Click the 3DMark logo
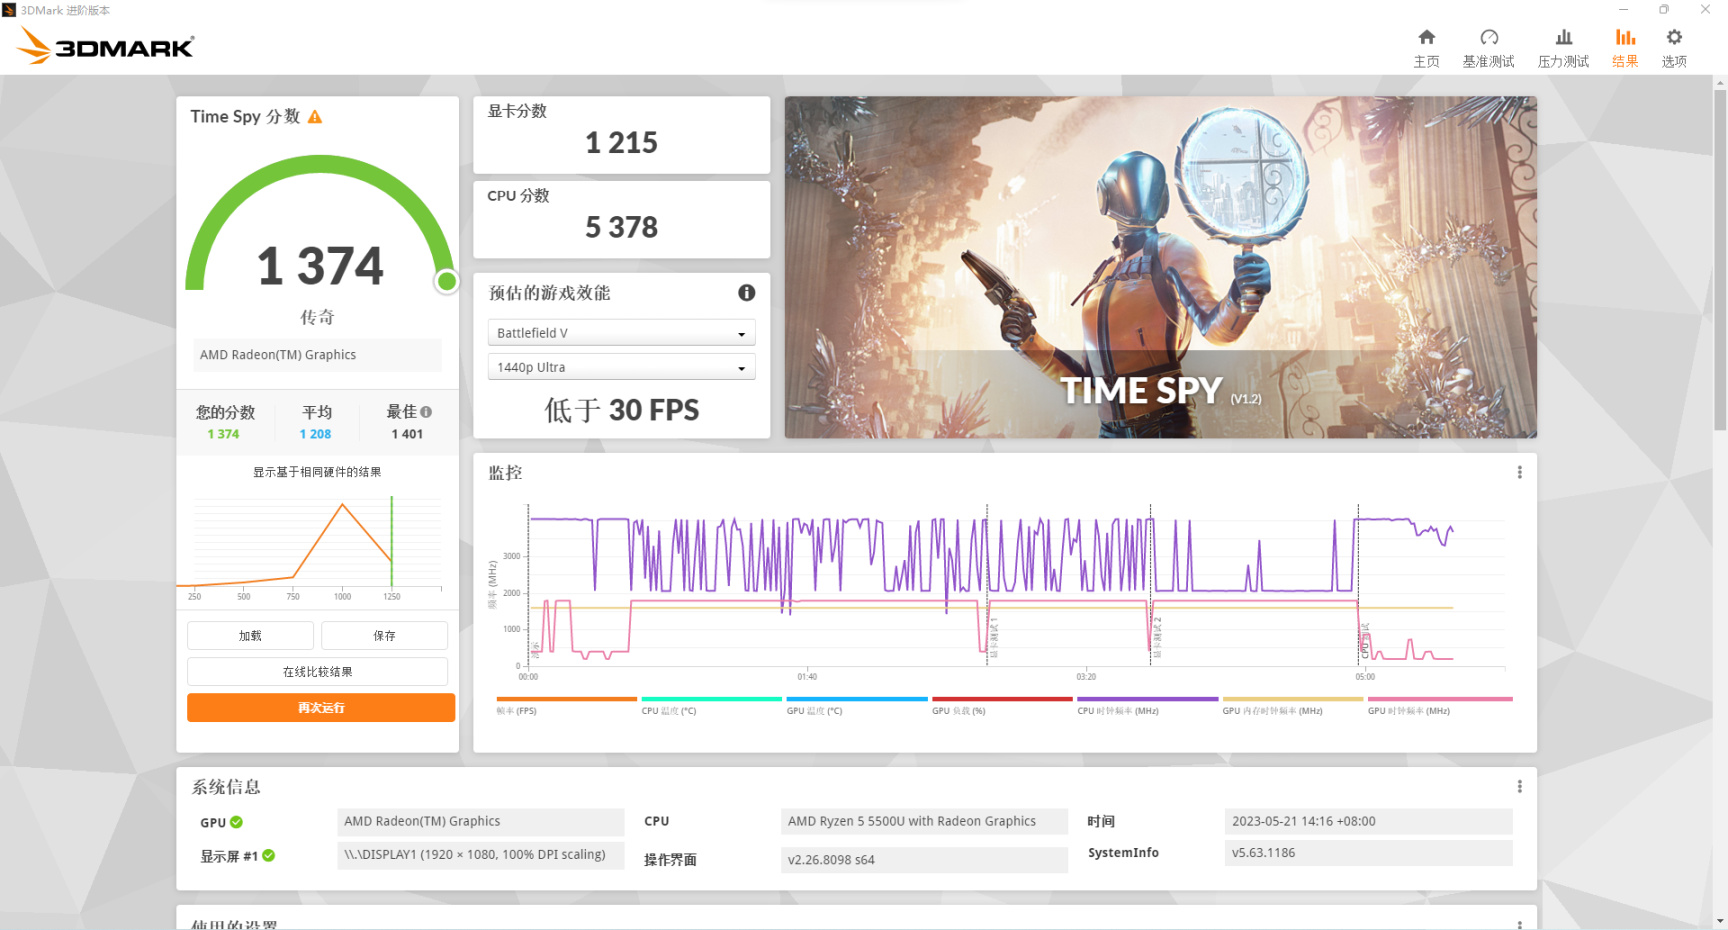Image resolution: width=1728 pixels, height=930 pixels. click(105, 46)
